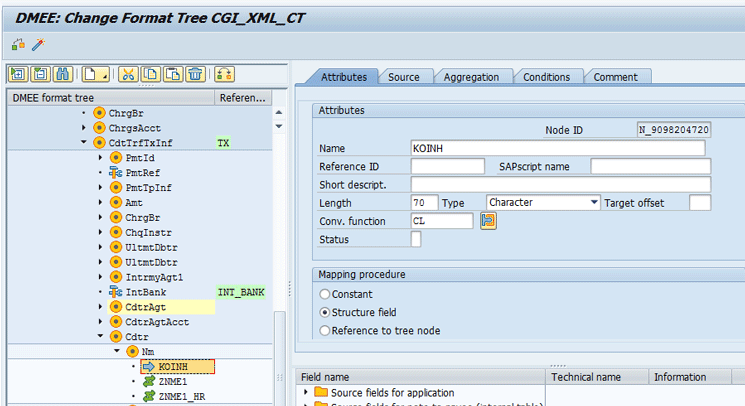Expand Source fields for application folder

[306, 393]
